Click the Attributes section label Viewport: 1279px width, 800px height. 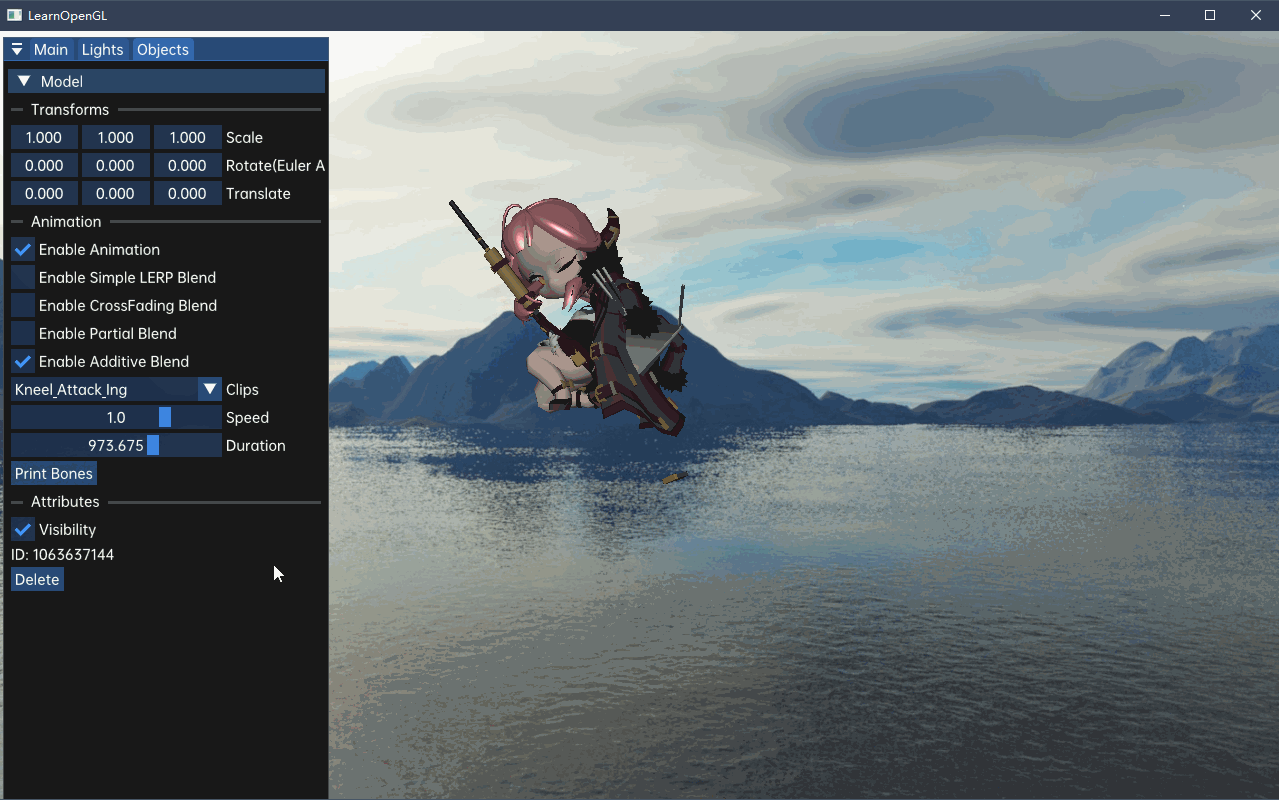pos(65,501)
